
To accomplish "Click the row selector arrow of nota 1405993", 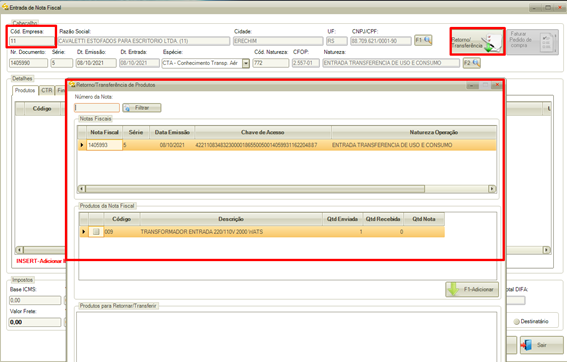I will pyautogui.click(x=82, y=145).
